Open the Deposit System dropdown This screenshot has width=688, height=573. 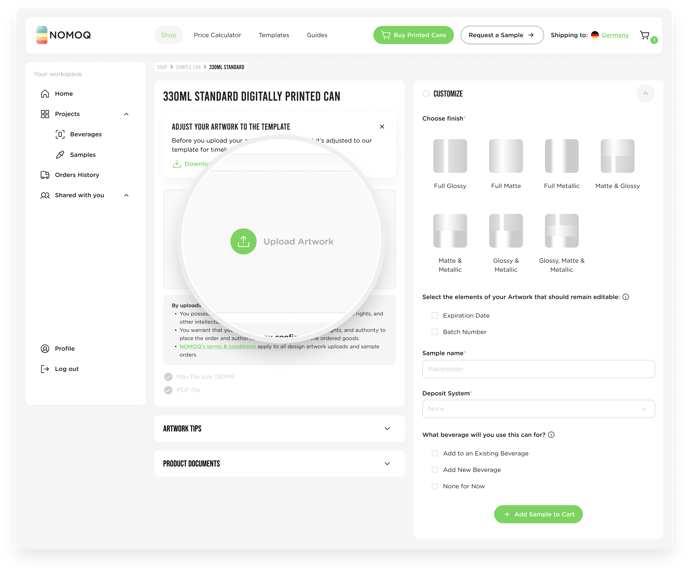[x=538, y=409]
